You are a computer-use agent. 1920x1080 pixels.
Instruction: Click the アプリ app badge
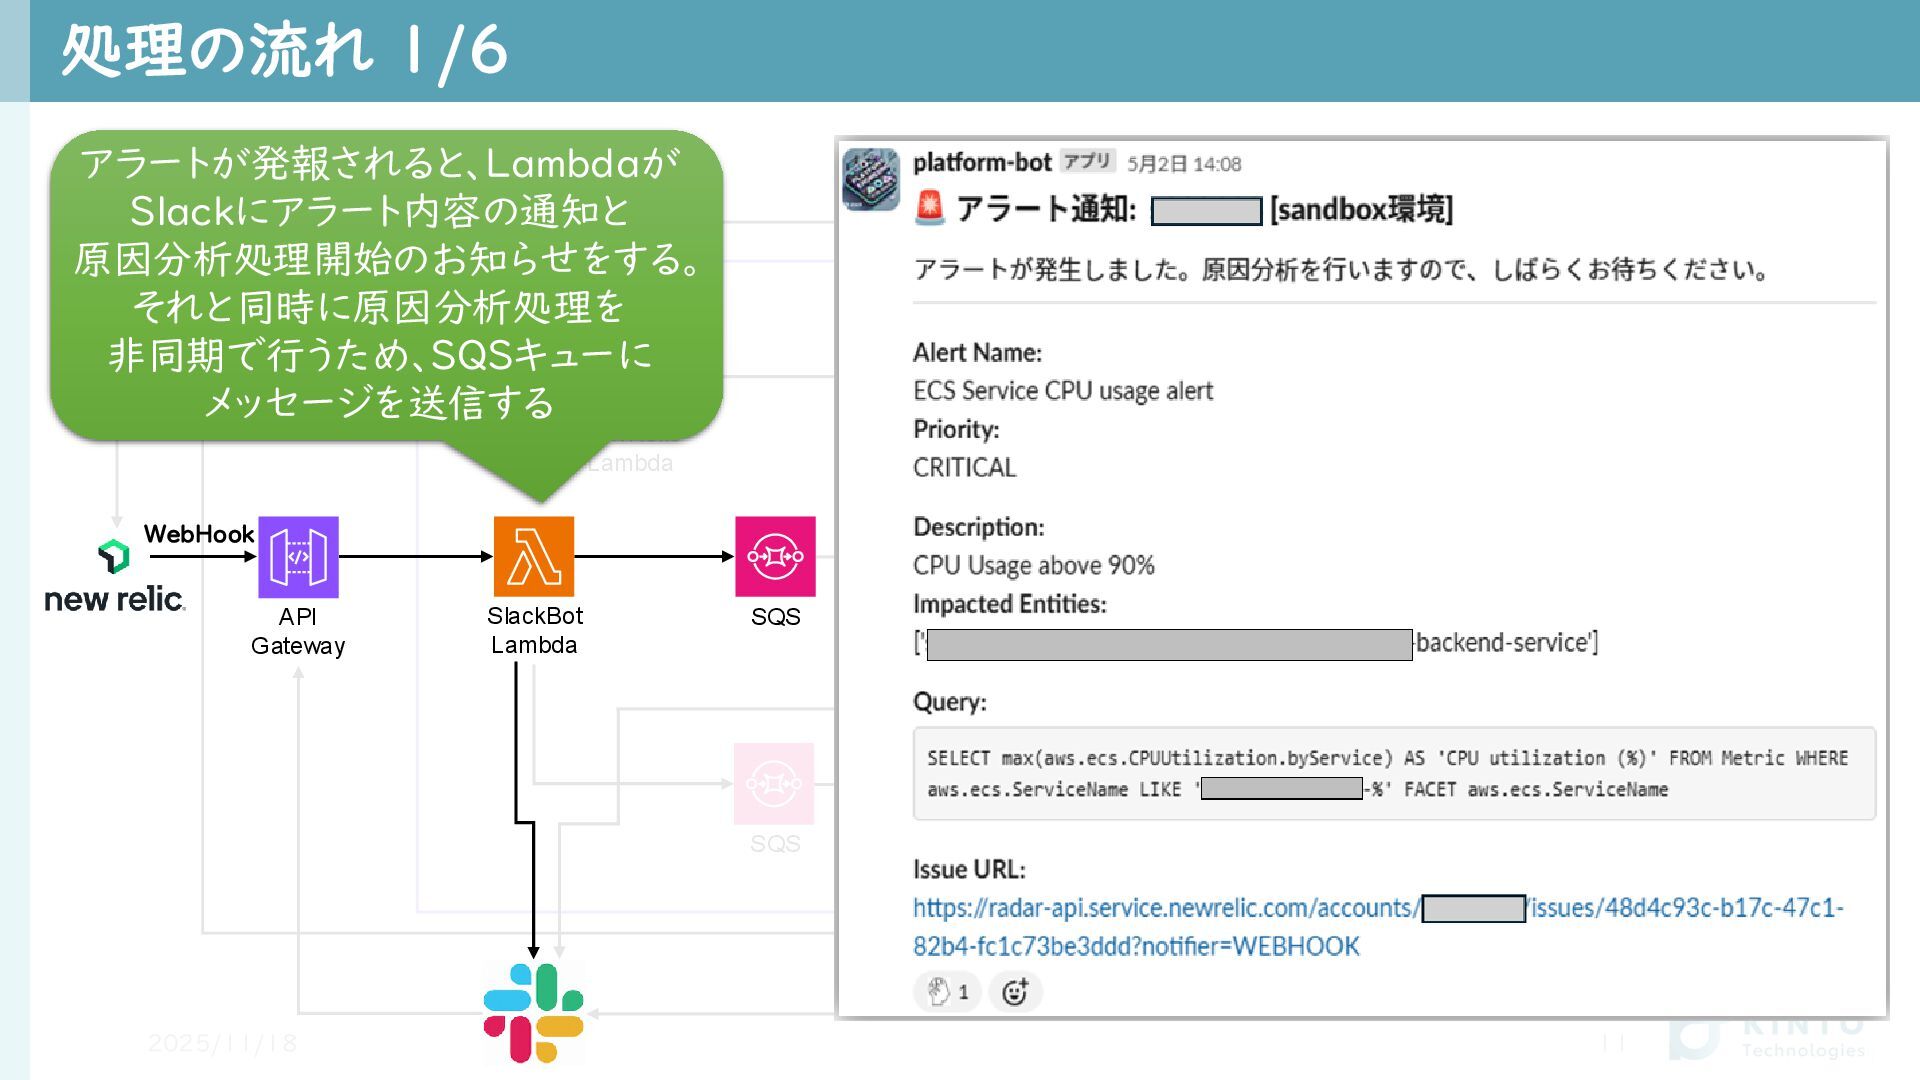pyautogui.click(x=1087, y=161)
